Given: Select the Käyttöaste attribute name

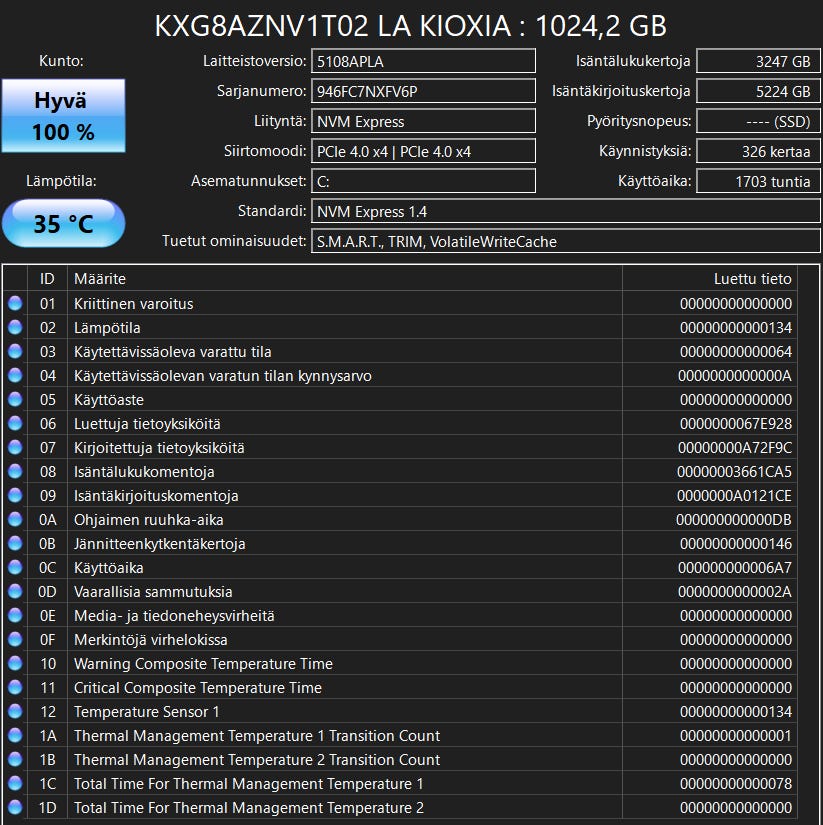Looking at the screenshot, I should click(x=109, y=400).
